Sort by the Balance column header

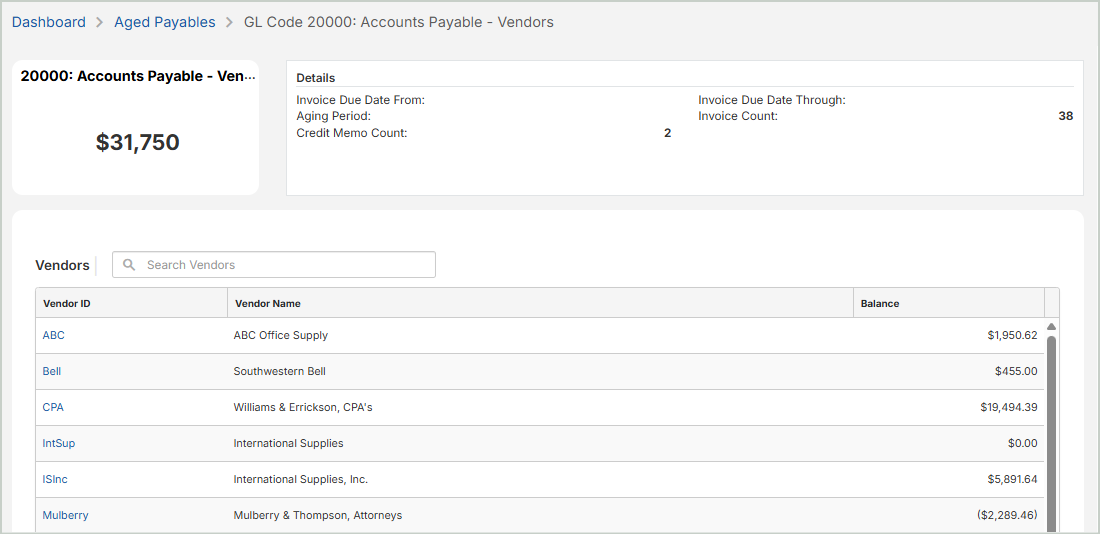880,303
